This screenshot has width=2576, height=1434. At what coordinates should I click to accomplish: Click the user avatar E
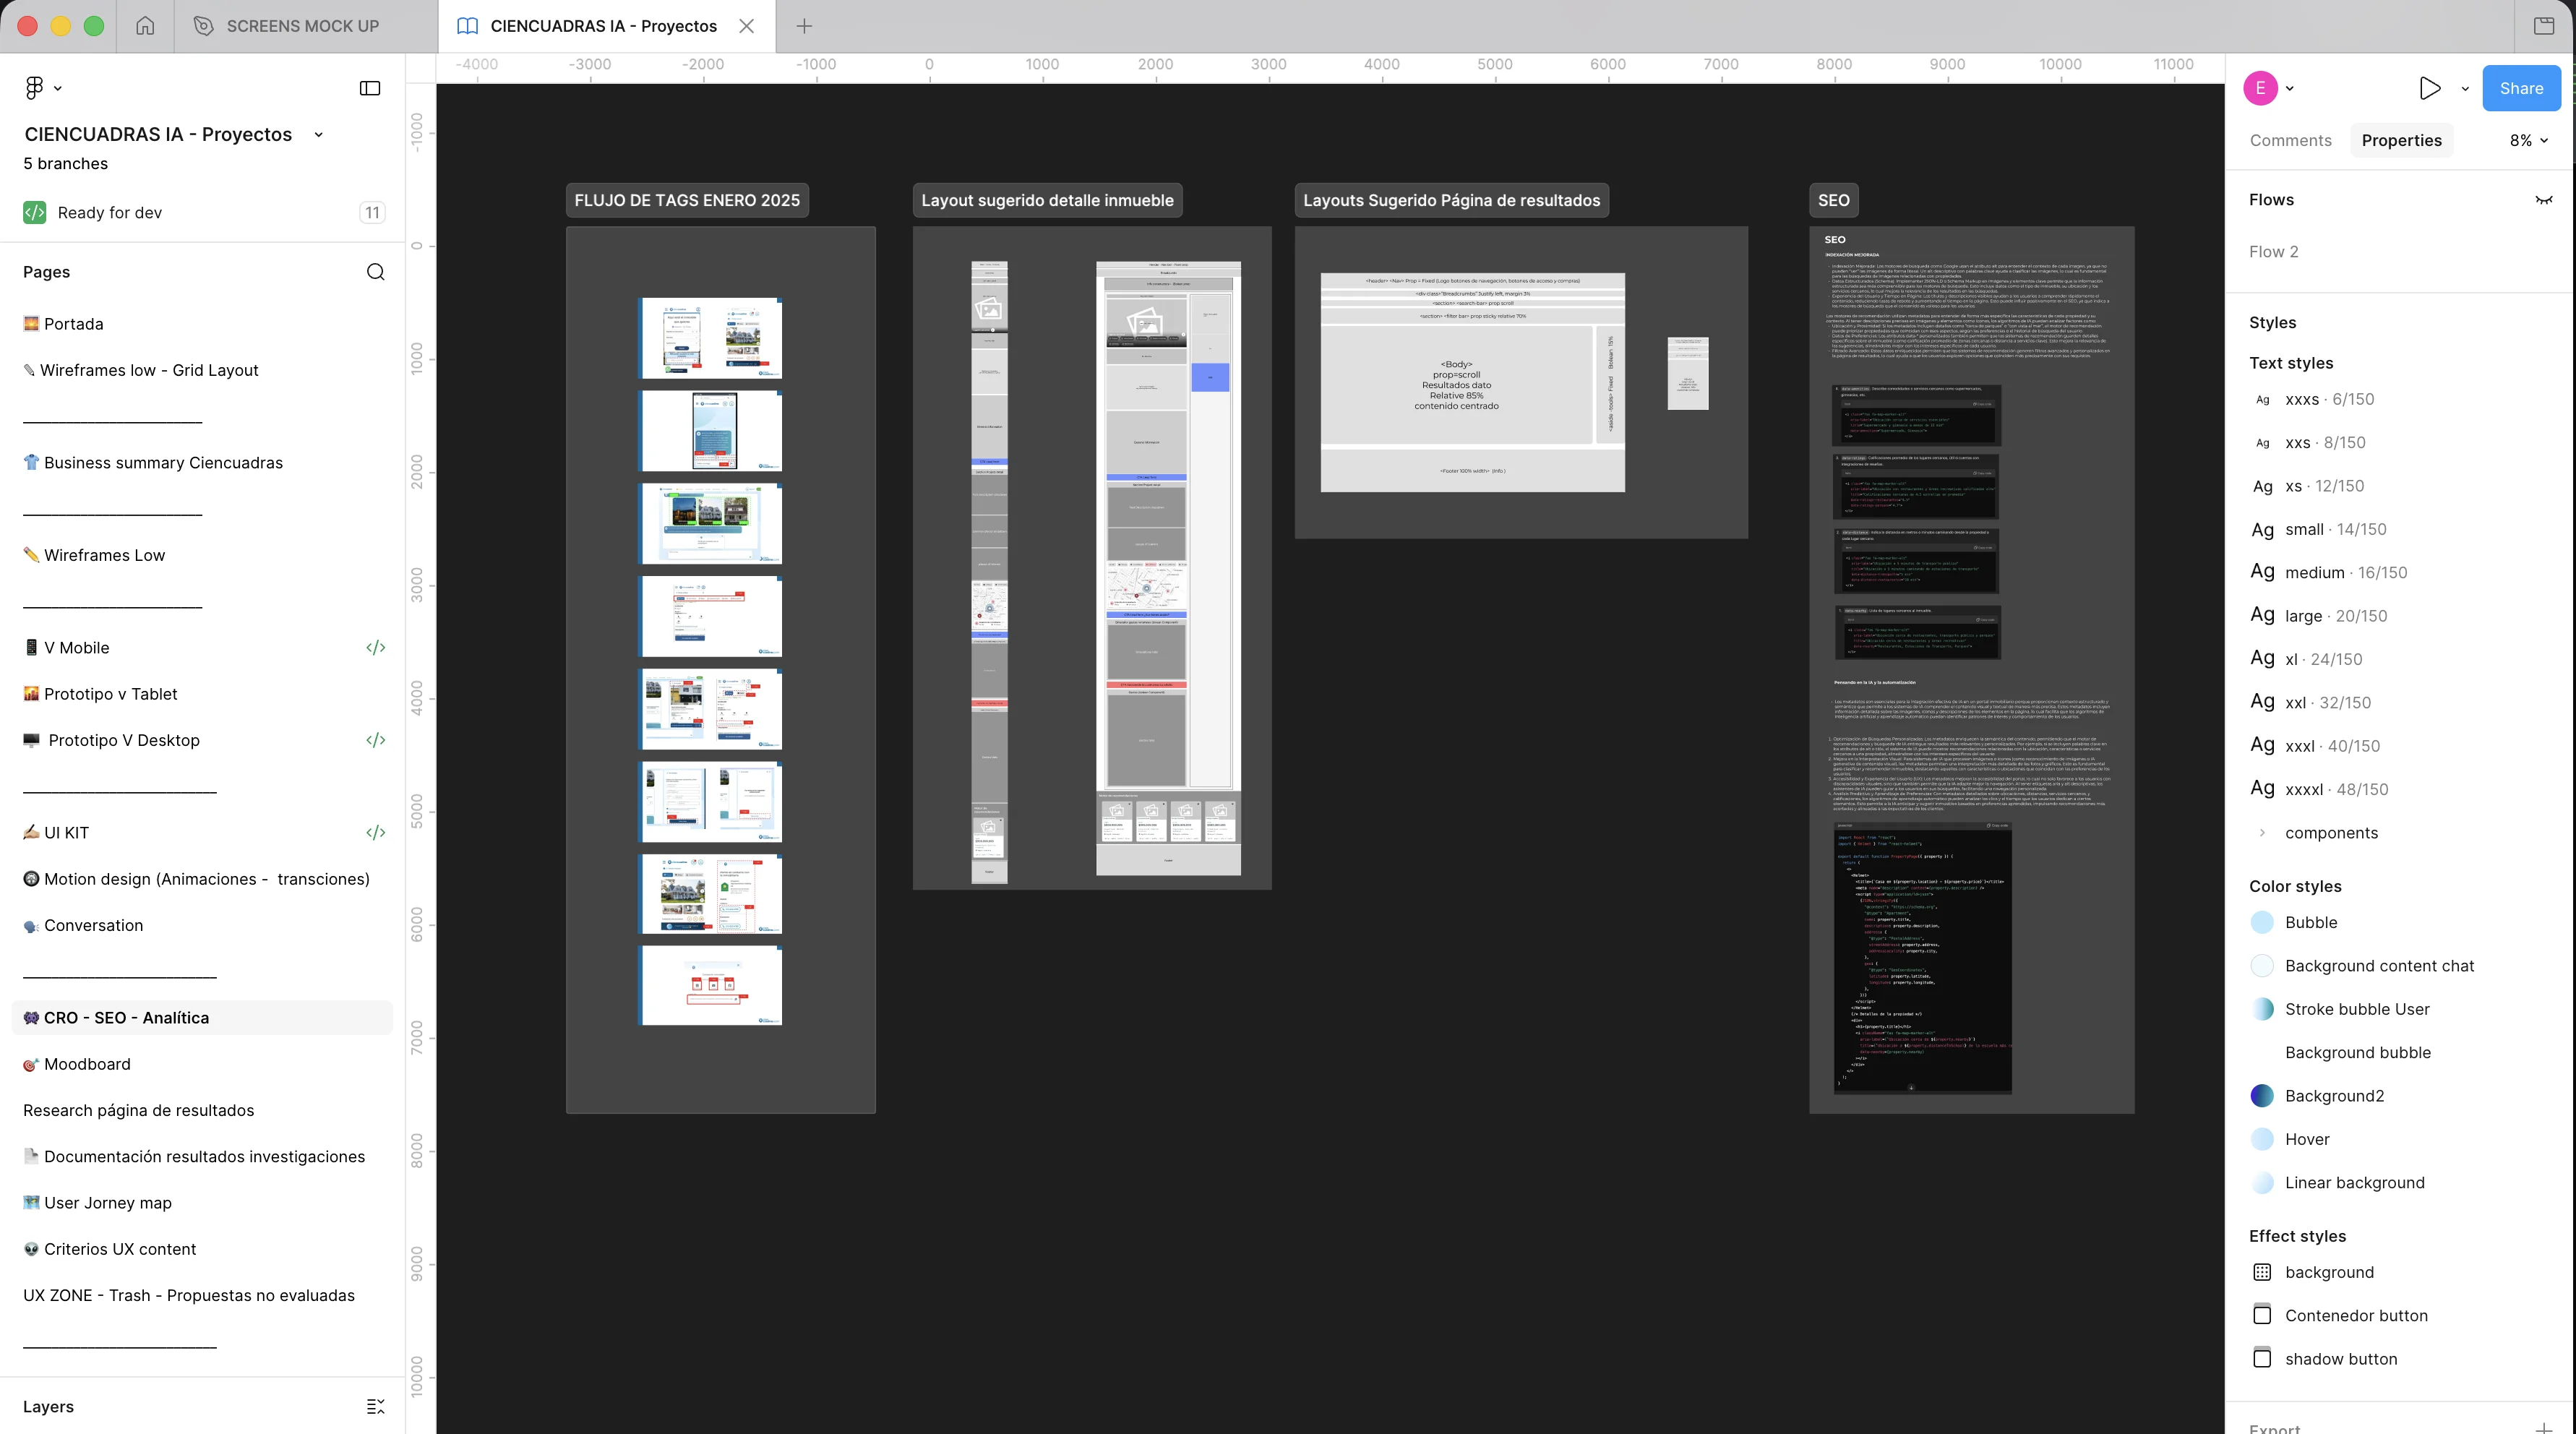[x=2260, y=88]
